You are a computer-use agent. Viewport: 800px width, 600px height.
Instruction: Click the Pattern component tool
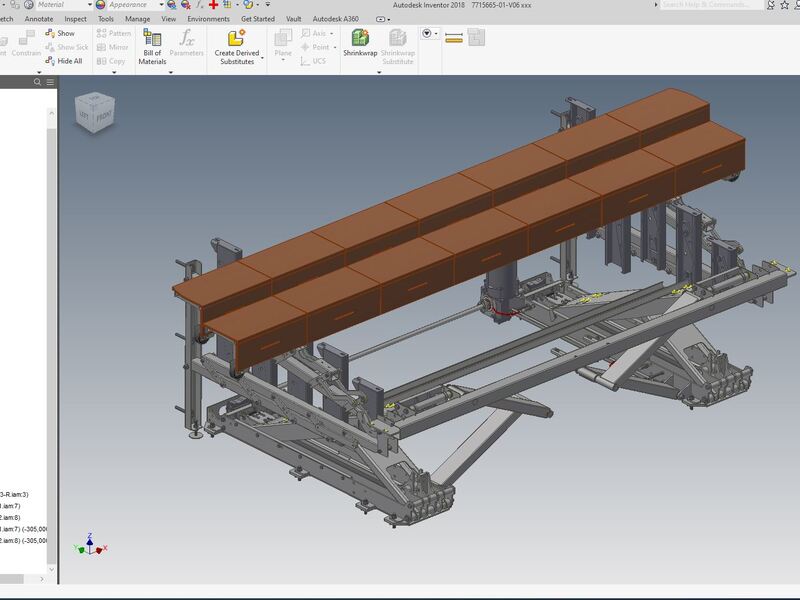coord(114,33)
